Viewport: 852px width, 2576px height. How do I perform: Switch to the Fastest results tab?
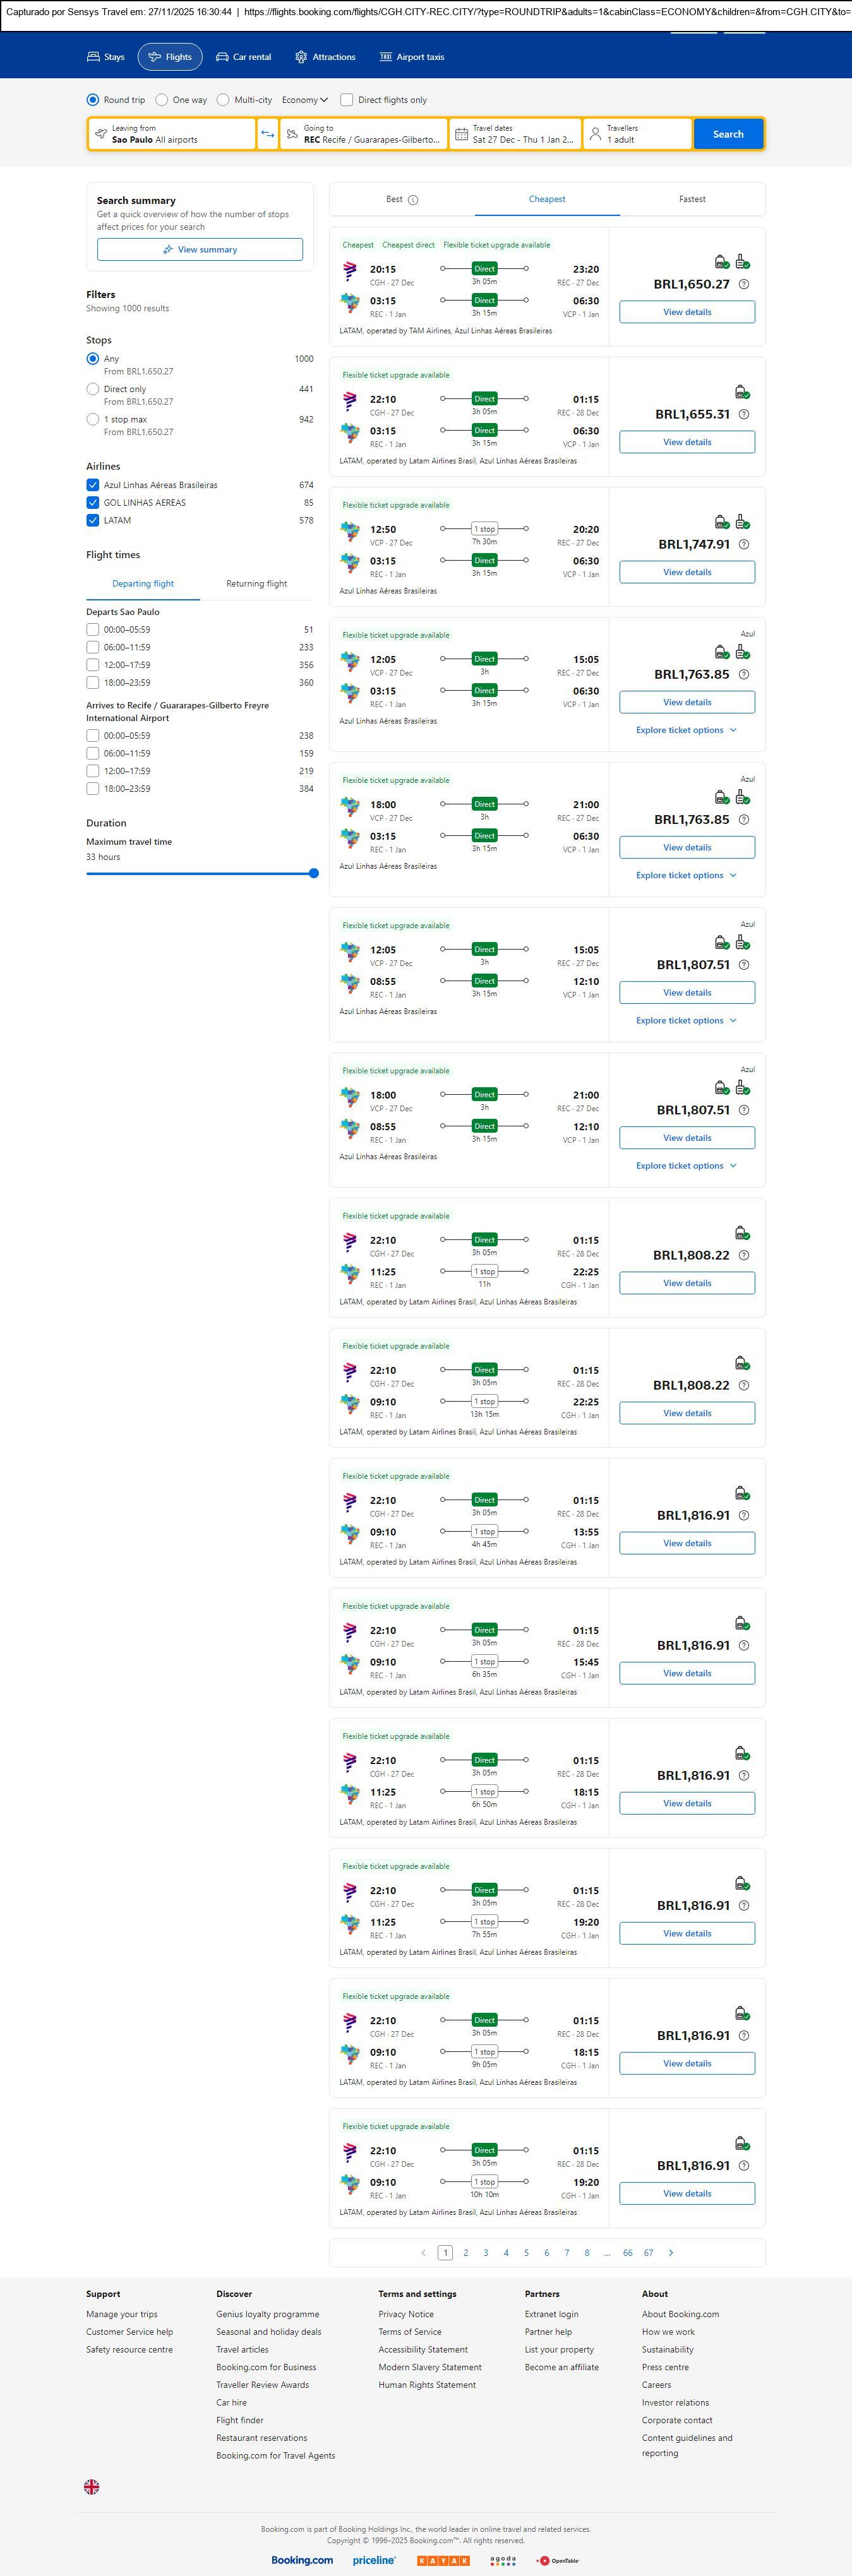click(692, 199)
